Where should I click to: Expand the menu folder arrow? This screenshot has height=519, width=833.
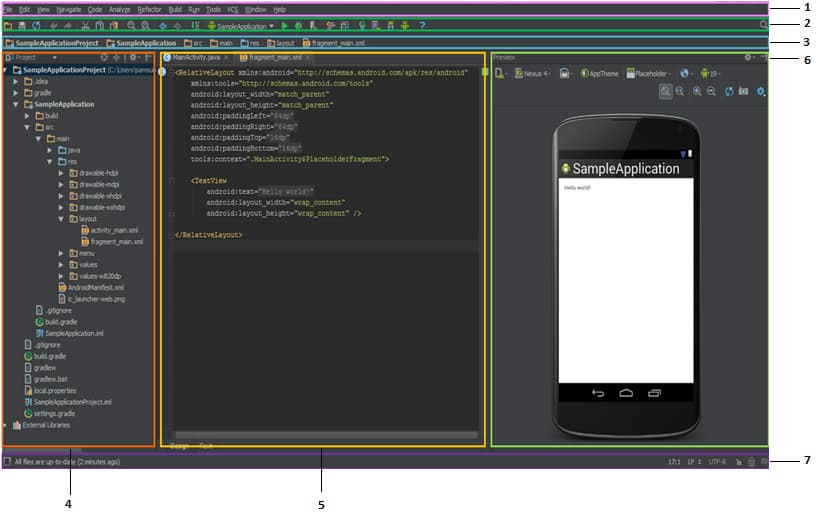61,253
